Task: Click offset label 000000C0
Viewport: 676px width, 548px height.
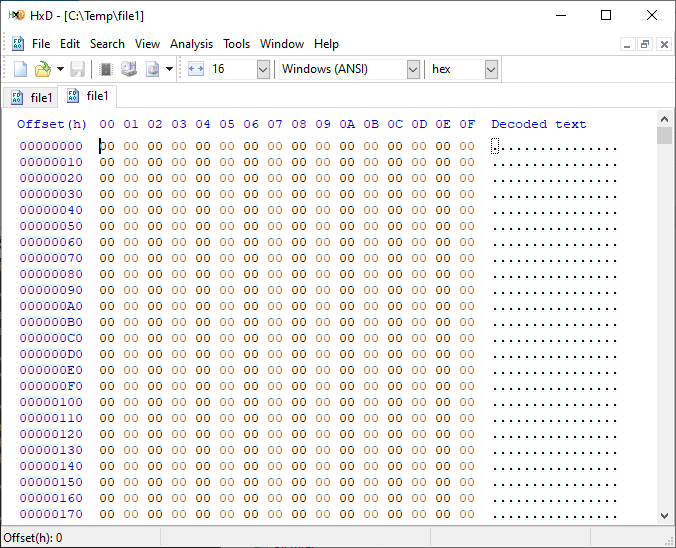Action: coord(51,338)
